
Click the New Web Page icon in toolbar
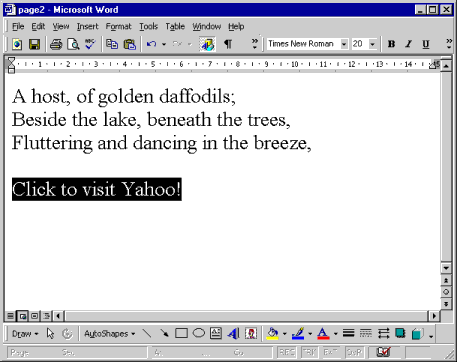click(x=17, y=44)
